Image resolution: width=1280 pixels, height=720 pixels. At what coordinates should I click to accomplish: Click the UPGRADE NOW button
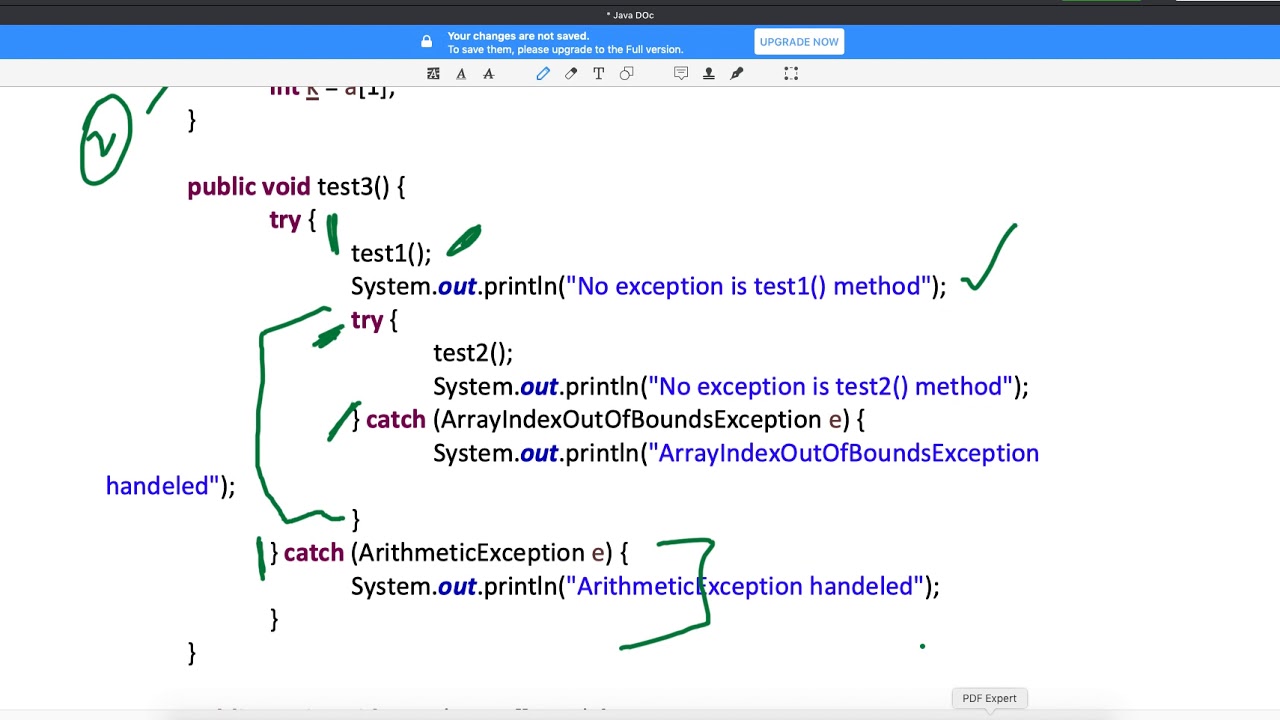pos(799,42)
